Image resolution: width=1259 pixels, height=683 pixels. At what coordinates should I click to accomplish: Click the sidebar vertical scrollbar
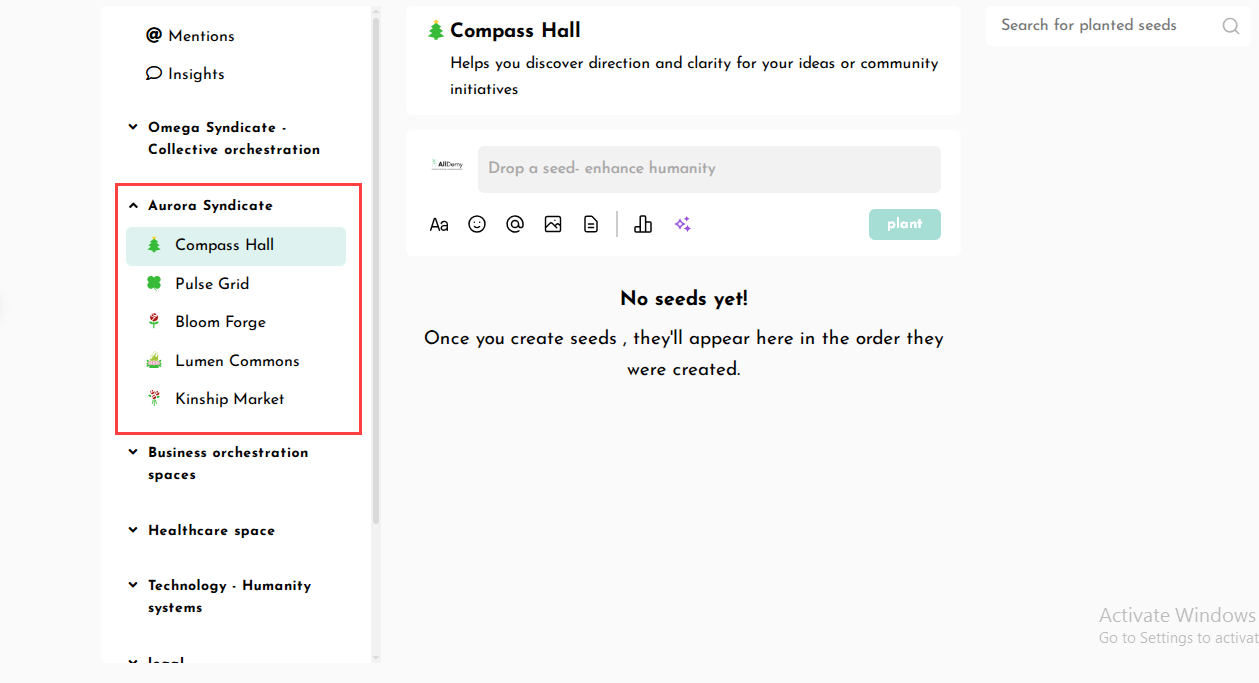pos(376,270)
